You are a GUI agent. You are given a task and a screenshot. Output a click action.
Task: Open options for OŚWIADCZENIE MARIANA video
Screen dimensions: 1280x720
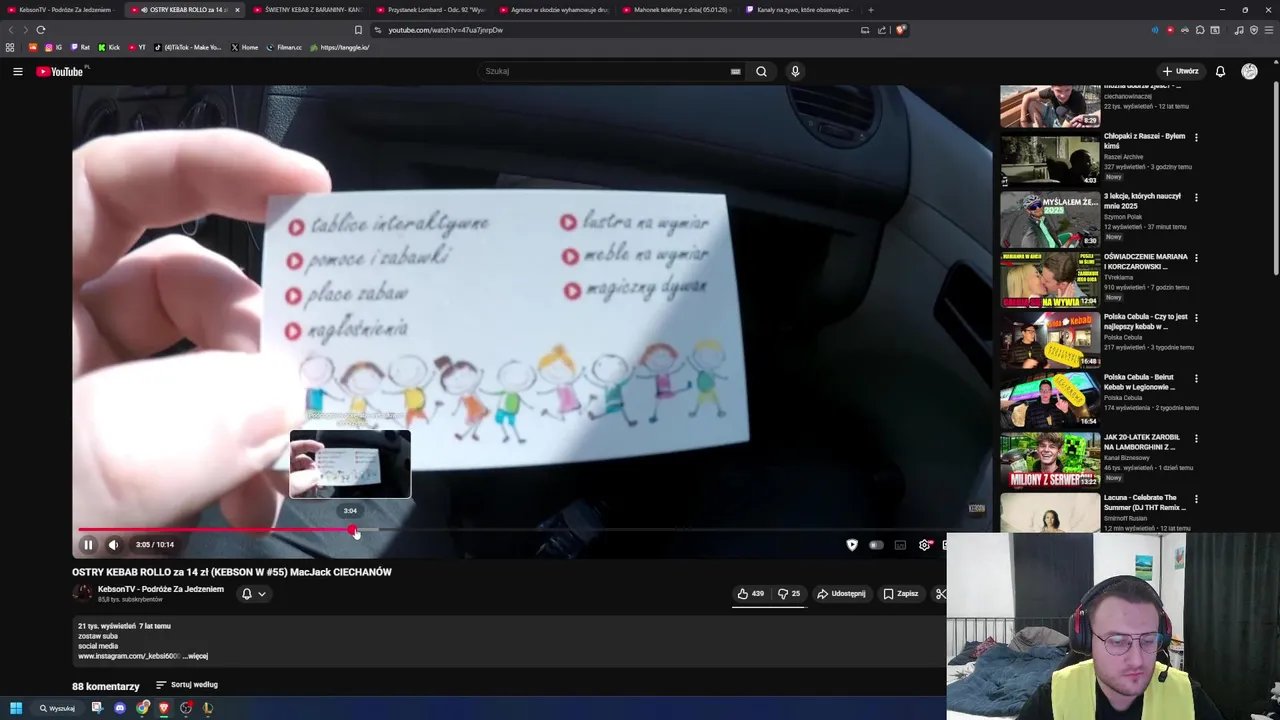click(1196, 258)
